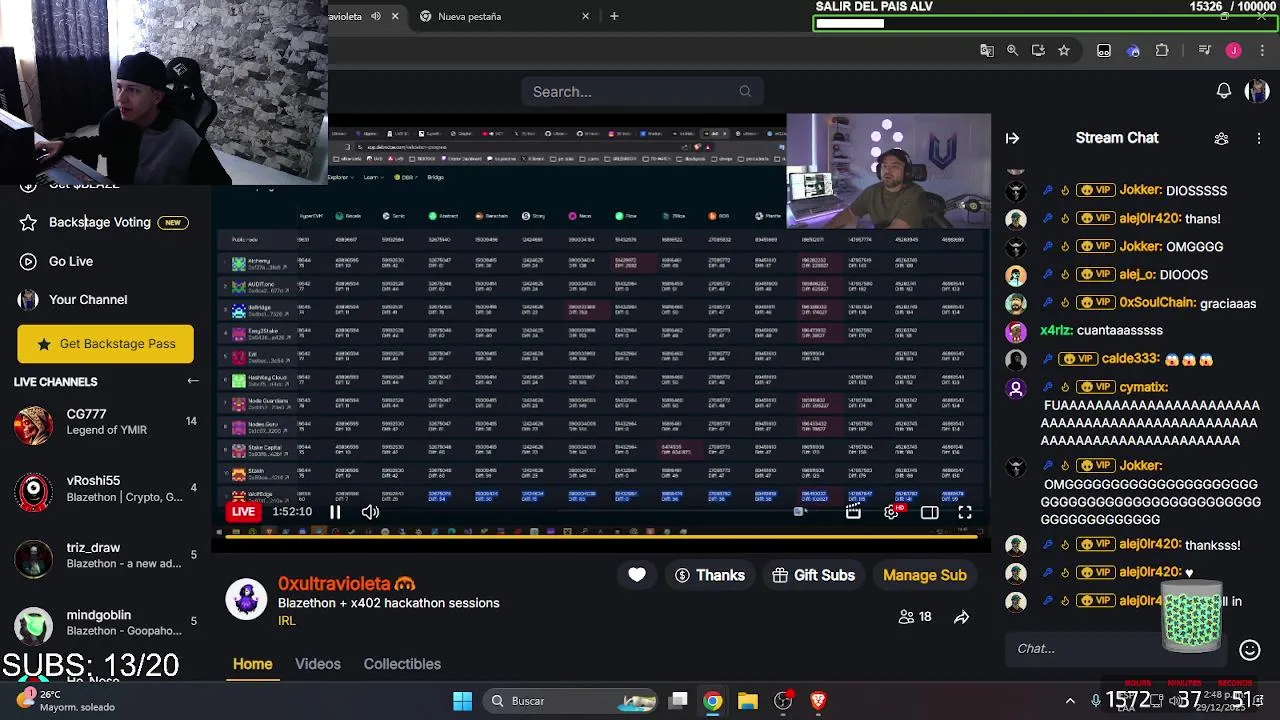Screen dimensions: 1280x720
Task: Open Brave browser from the taskbar
Action: click(x=818, y=701)
